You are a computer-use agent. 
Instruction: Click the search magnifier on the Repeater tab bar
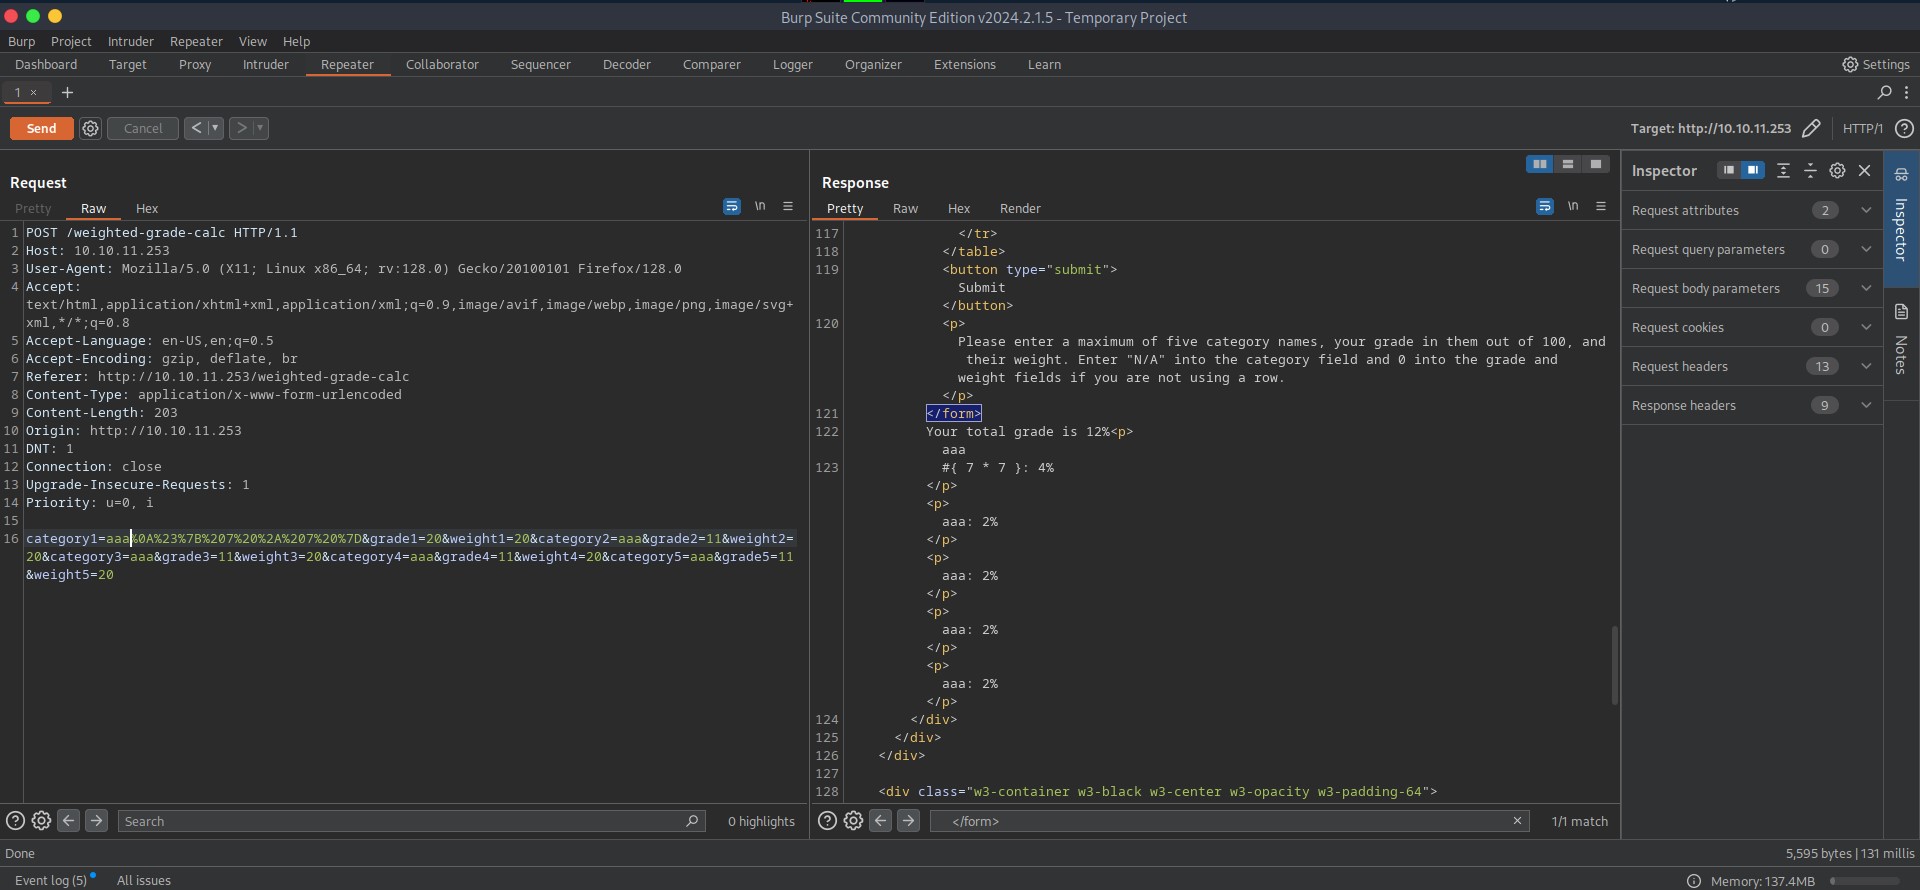click(x=1885, y=92)
